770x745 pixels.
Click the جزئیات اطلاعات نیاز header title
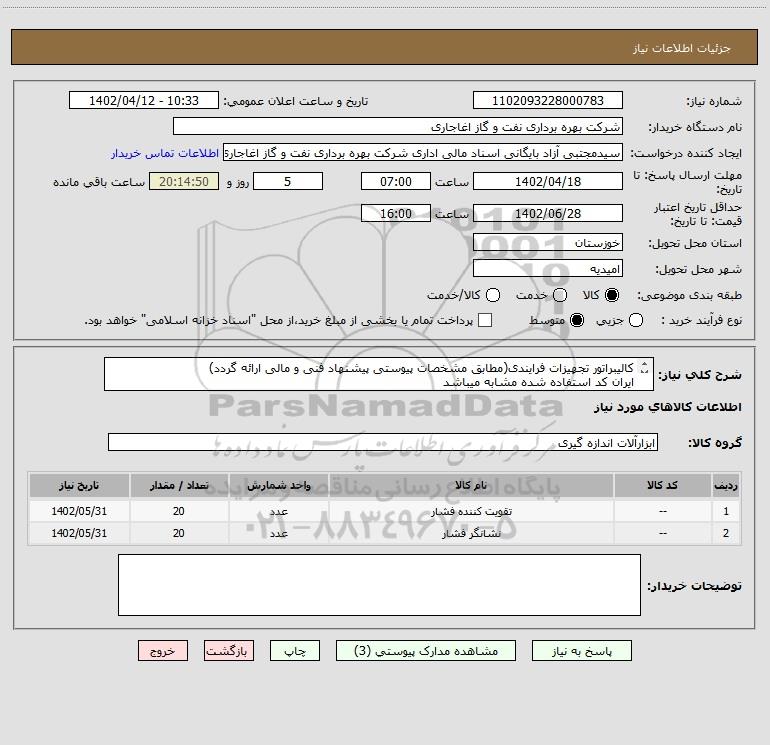point(682,48)
